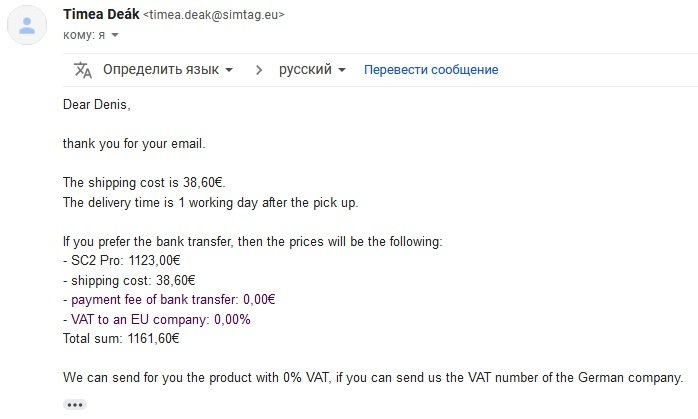Click the translate icon in the translation bar
698x419 pixels.
[83, 70]
